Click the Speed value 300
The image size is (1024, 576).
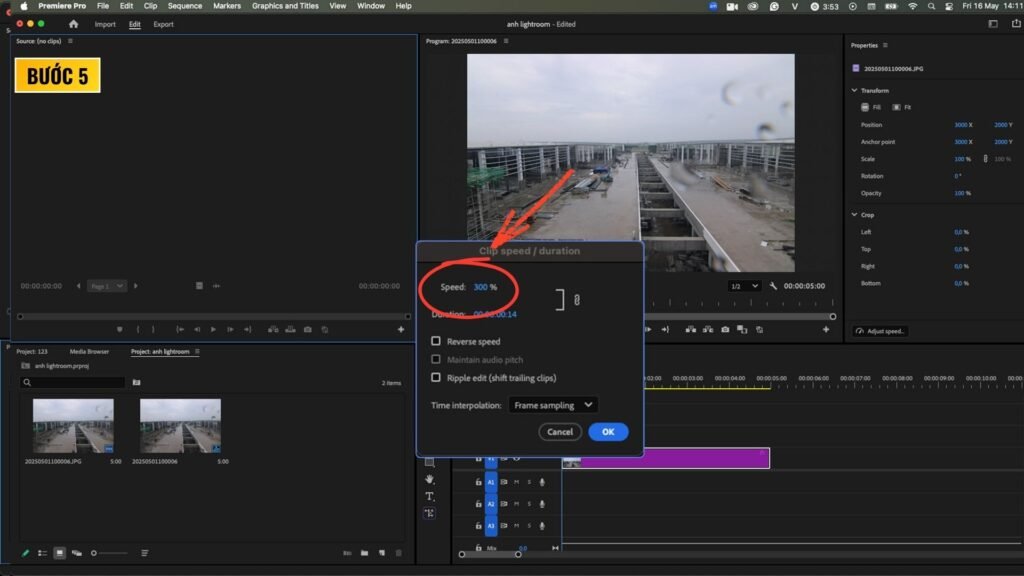point(481,287)
